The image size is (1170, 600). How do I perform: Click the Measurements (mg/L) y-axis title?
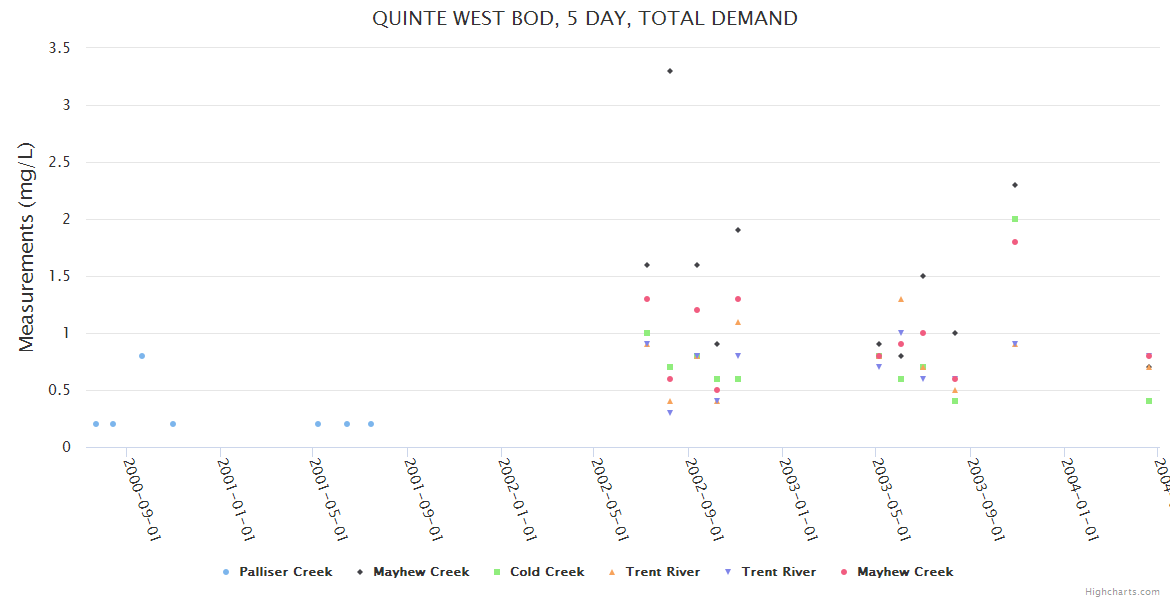point(27,247)
